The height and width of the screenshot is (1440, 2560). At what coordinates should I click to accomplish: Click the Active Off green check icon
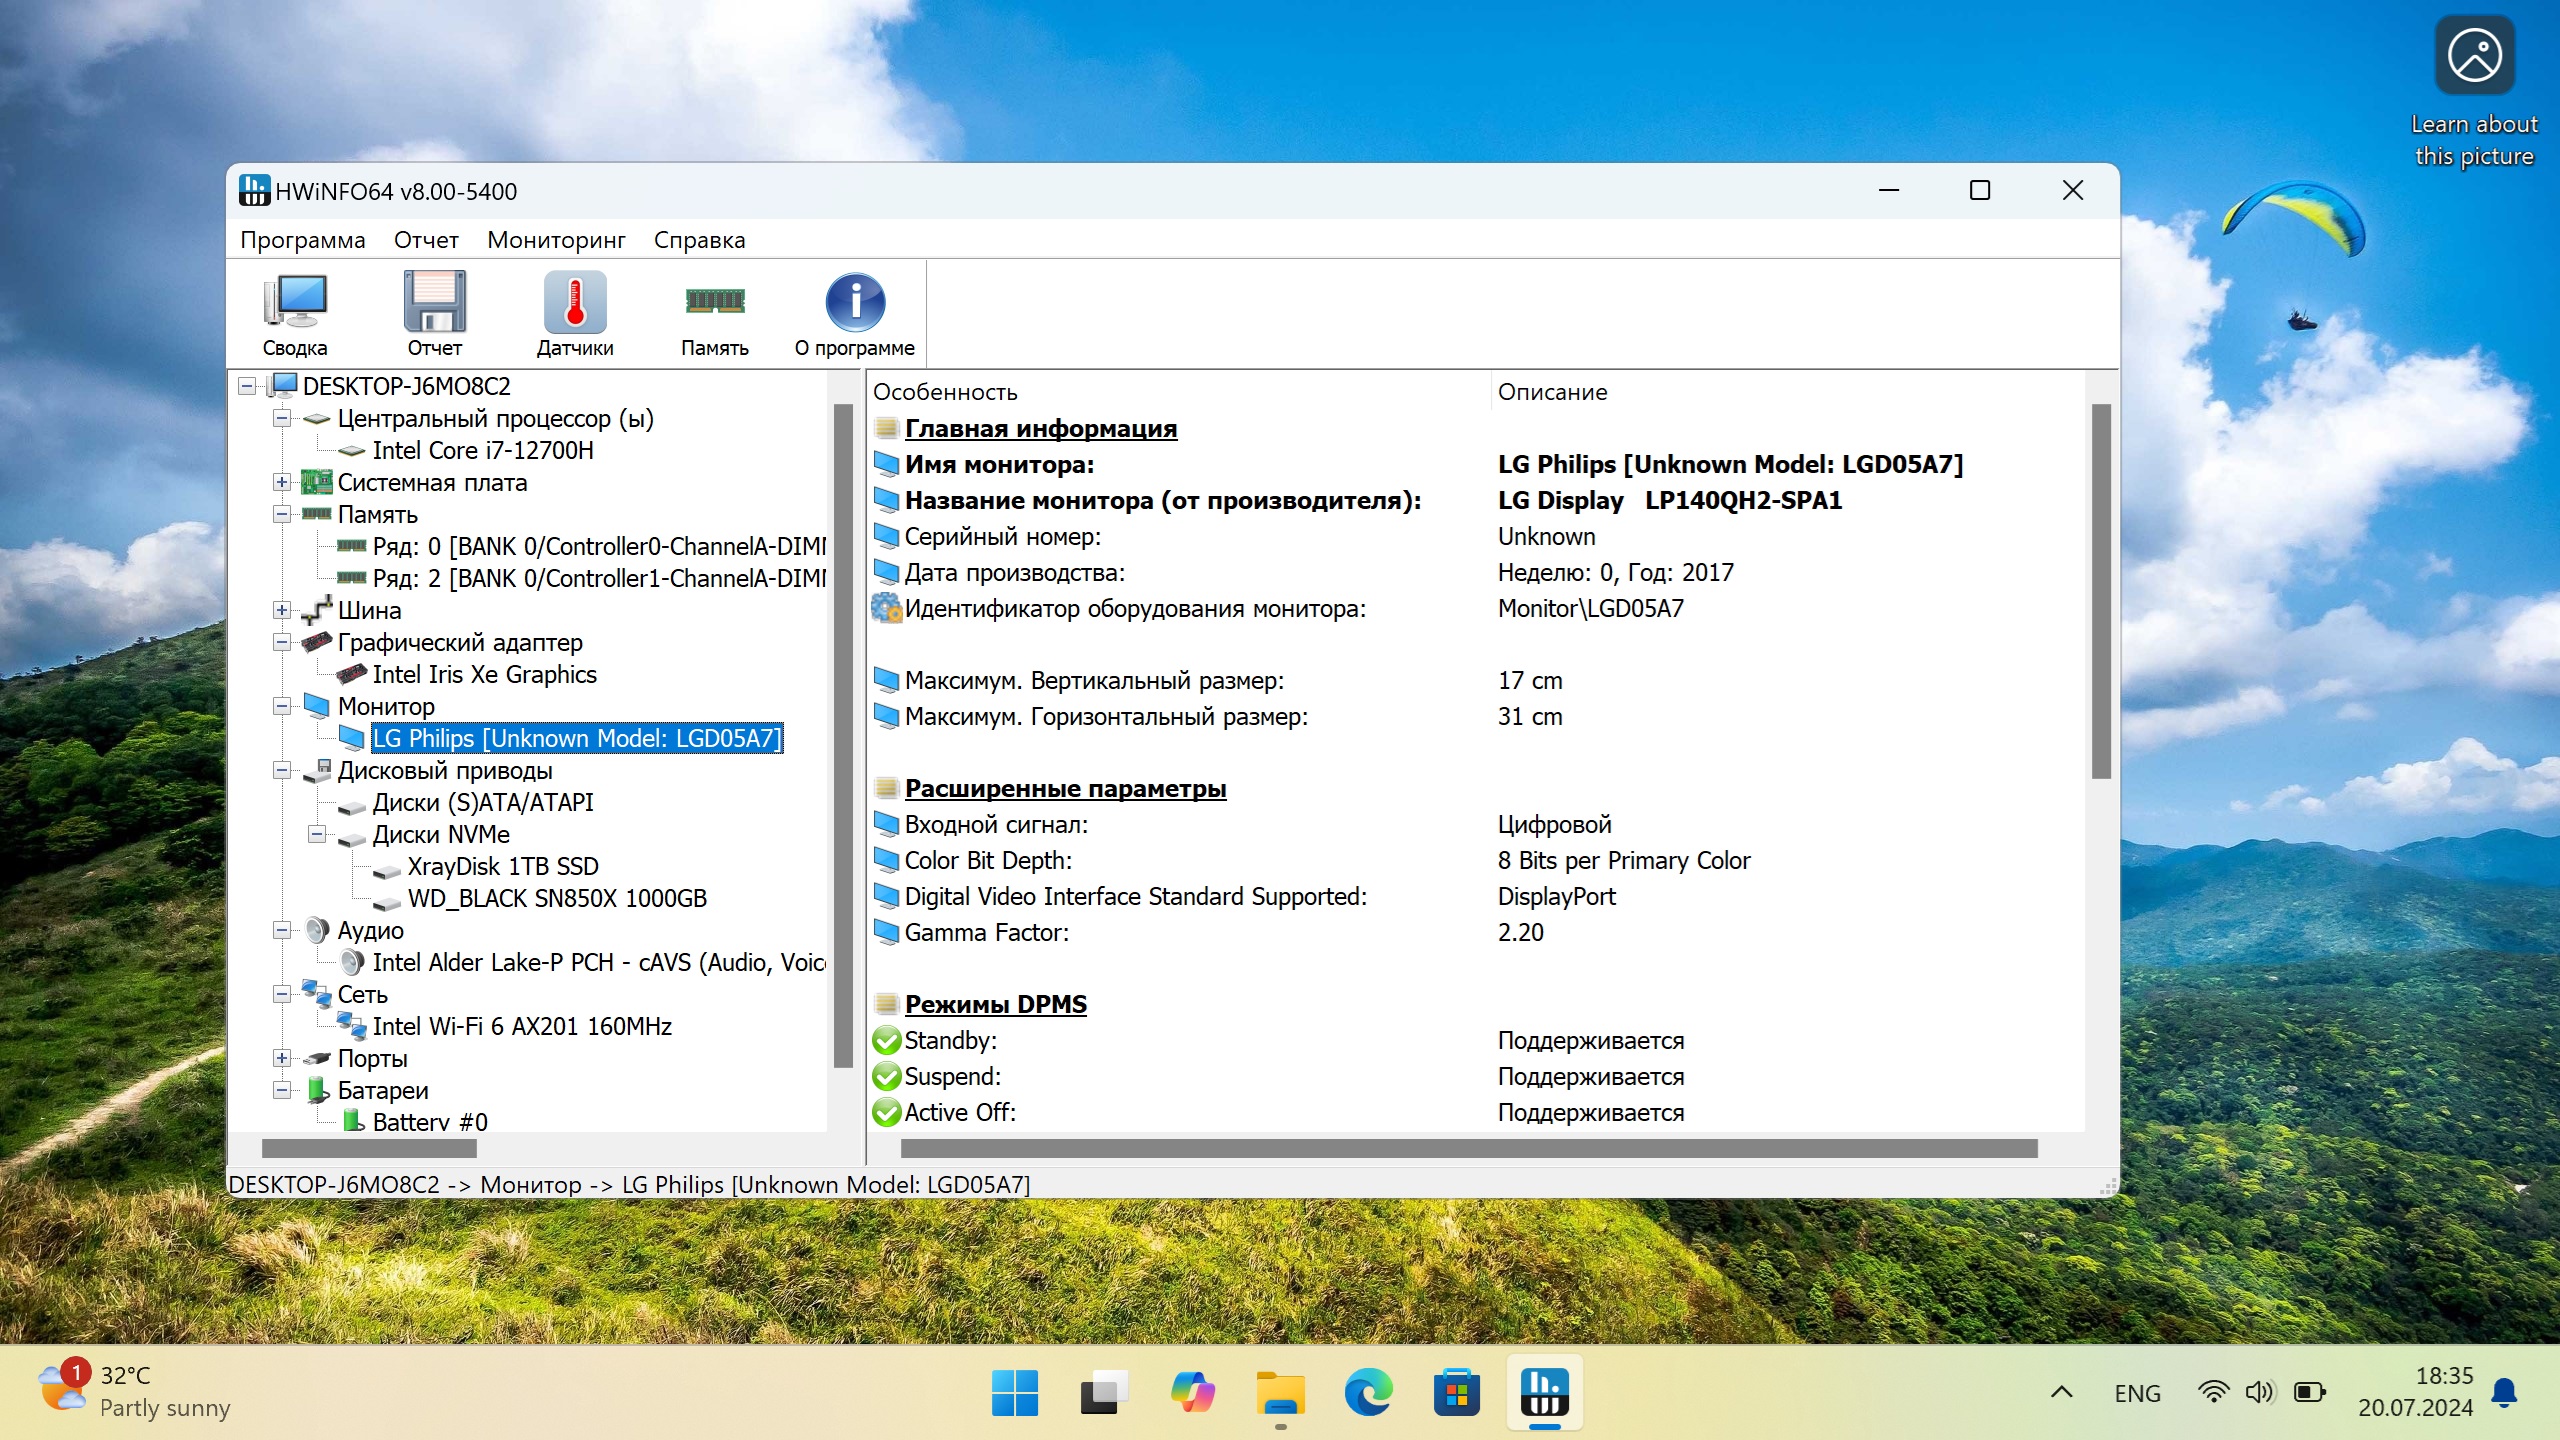tap(886, 1113)
